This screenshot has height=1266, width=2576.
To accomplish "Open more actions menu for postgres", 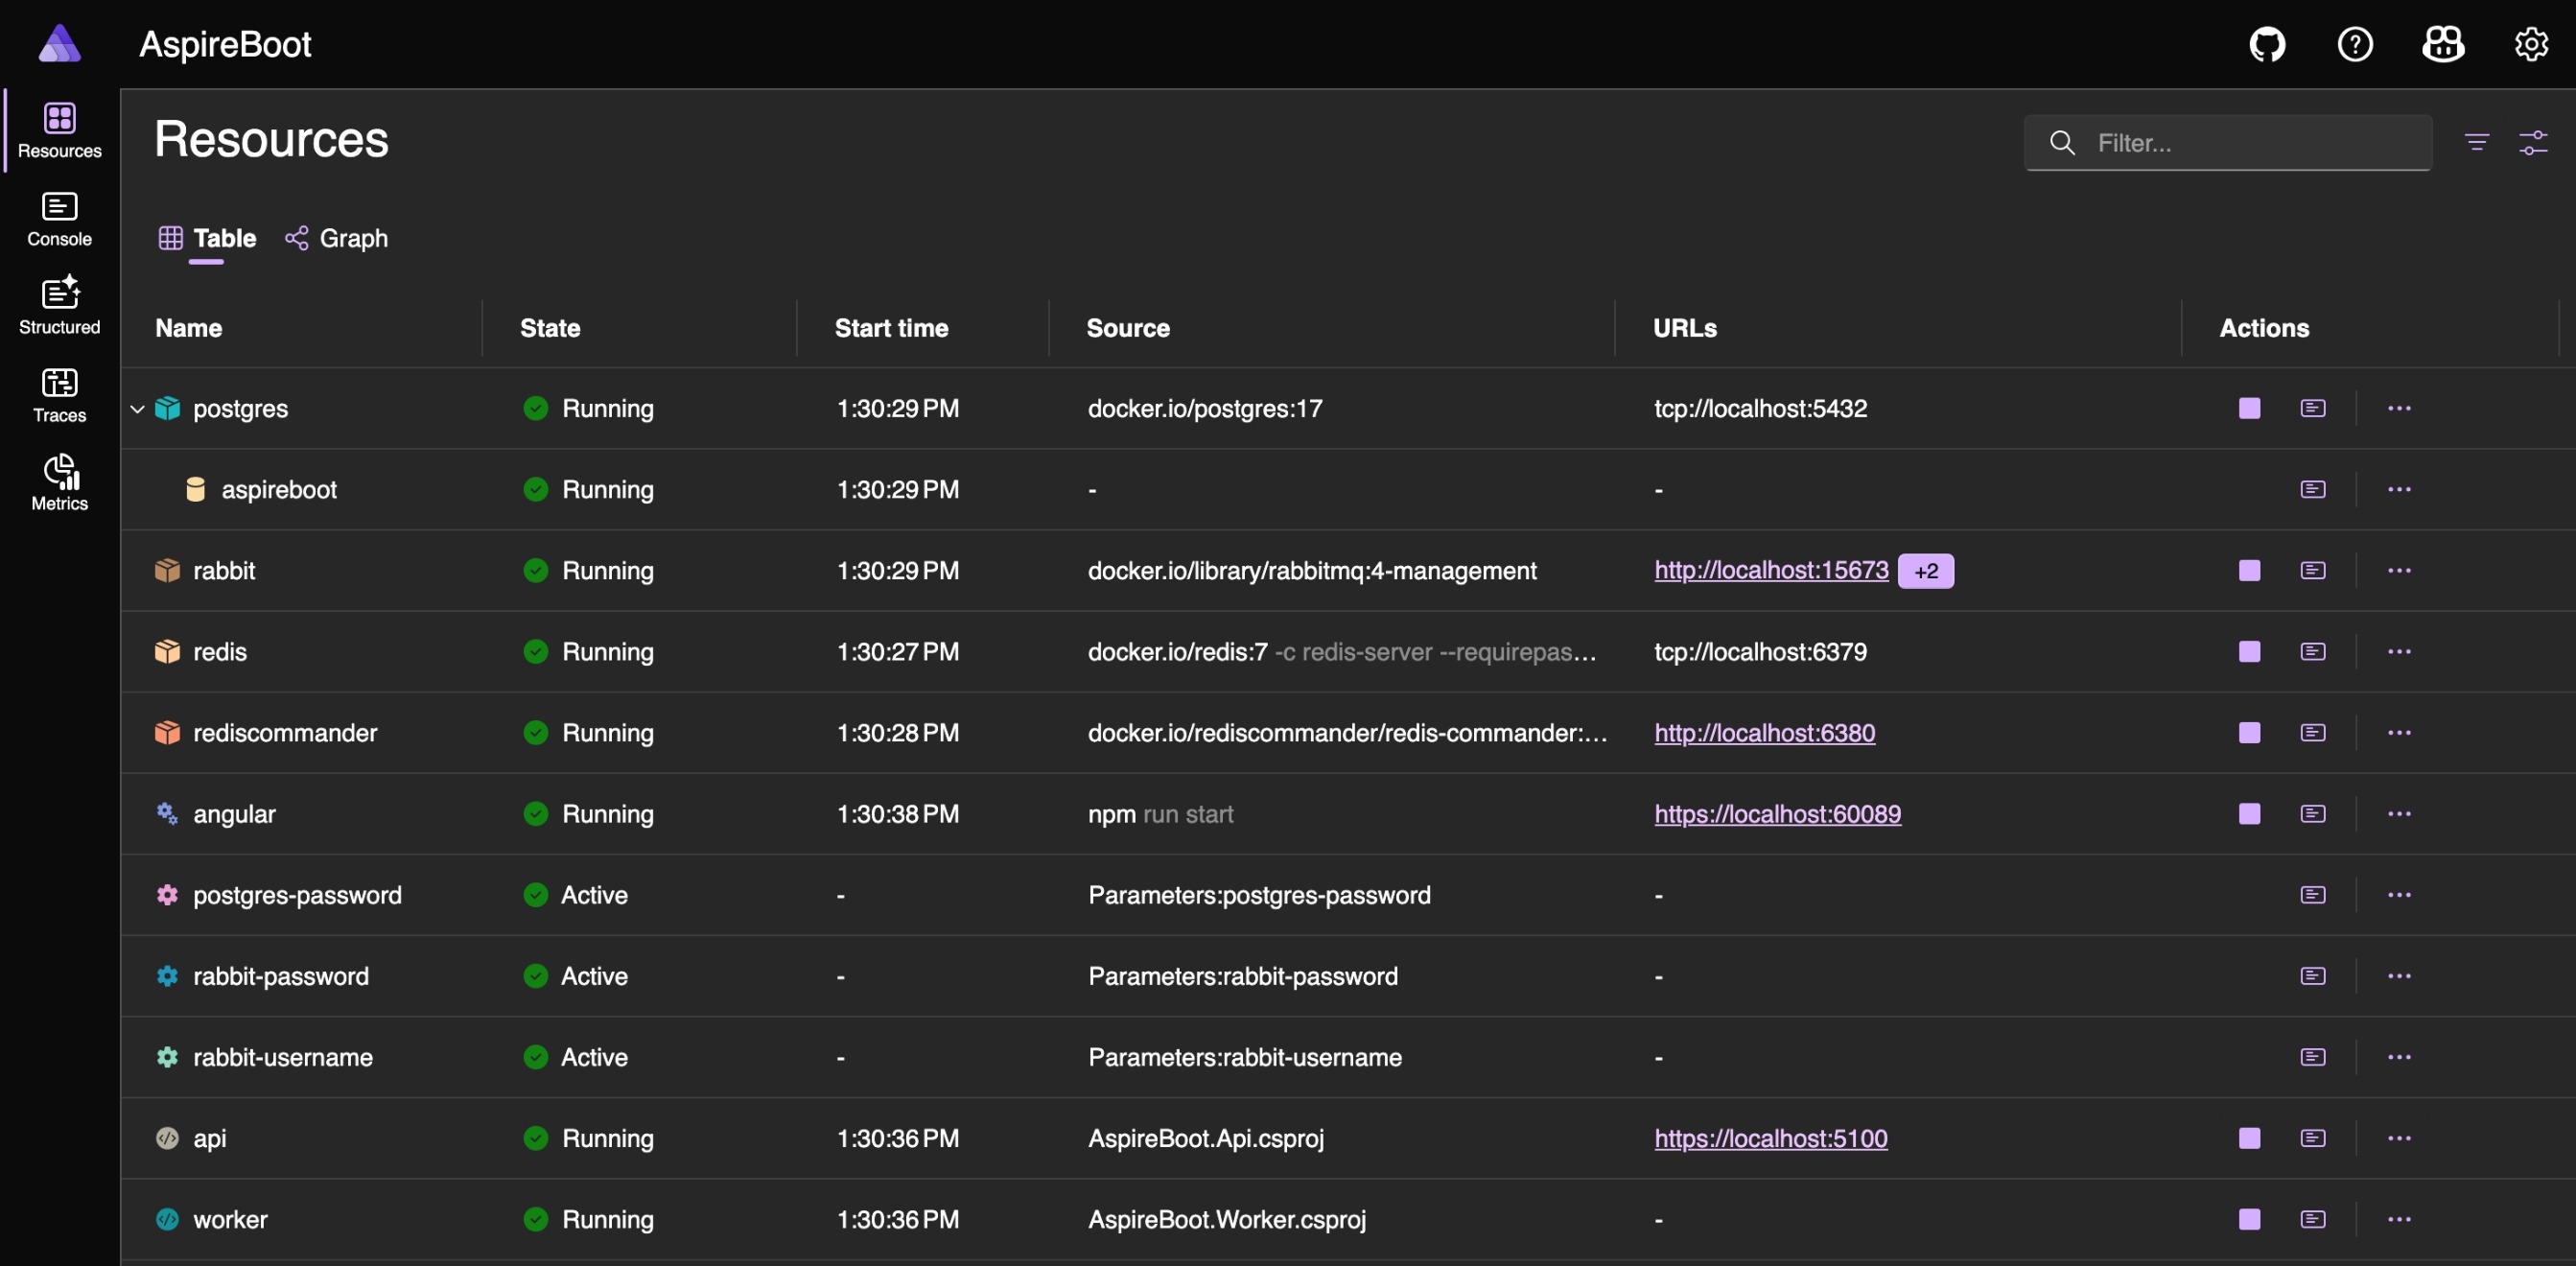I will pyautogui.click(x=2399, y=408).
